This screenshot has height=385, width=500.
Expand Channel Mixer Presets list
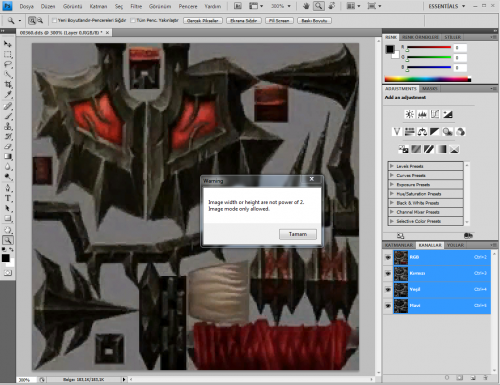[x=392, y=212]
